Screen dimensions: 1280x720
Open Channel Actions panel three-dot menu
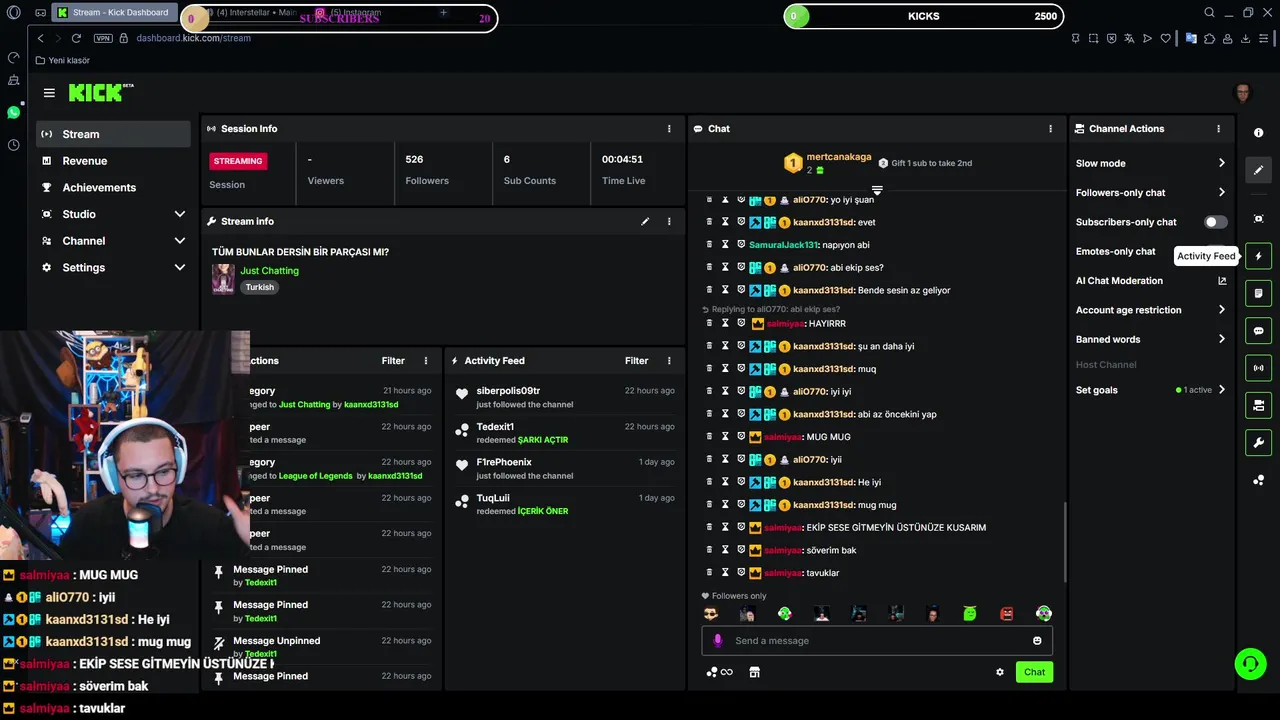point(1218,129)
